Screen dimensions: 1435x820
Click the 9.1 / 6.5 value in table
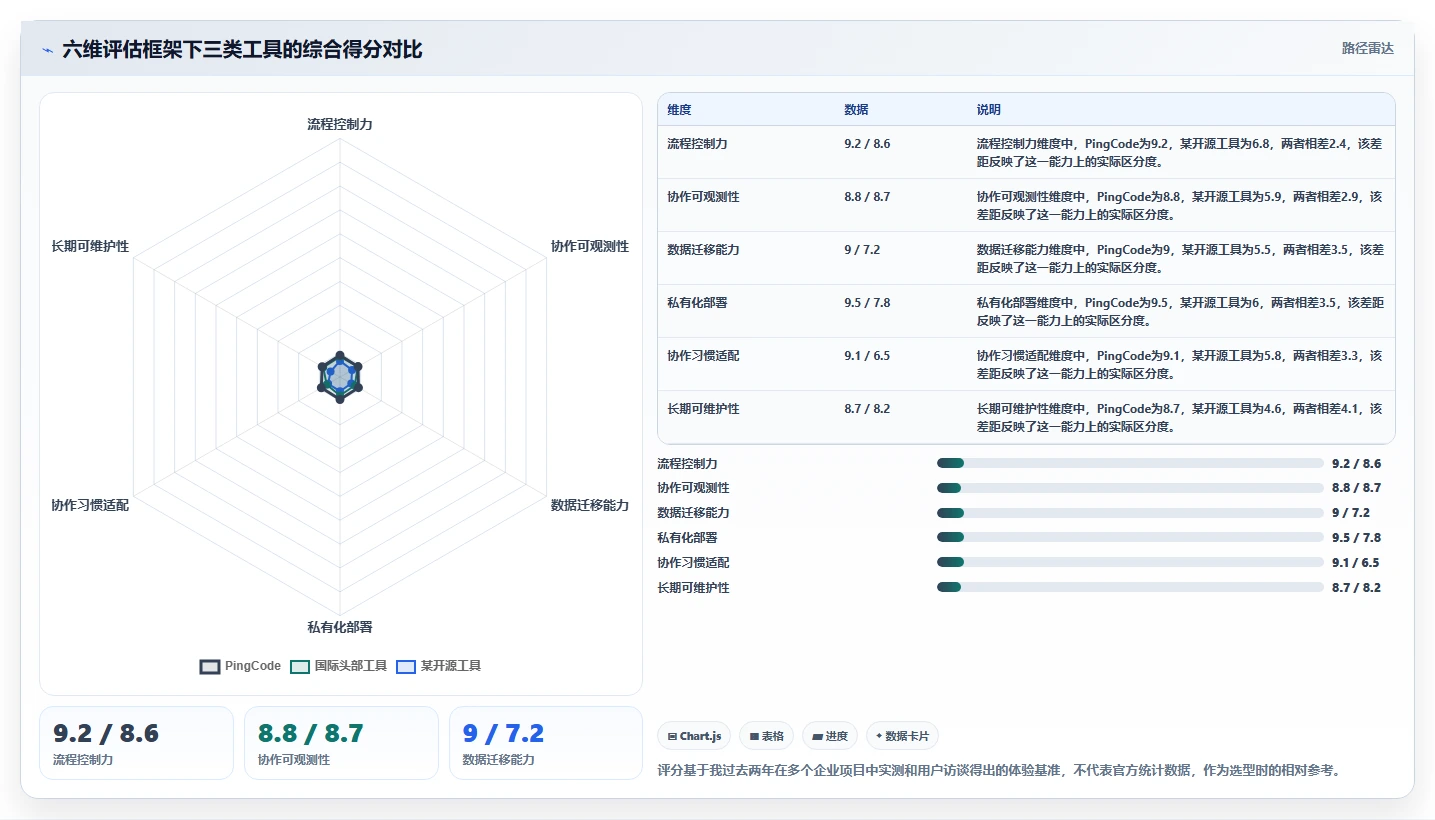click(x=867, y=356)
